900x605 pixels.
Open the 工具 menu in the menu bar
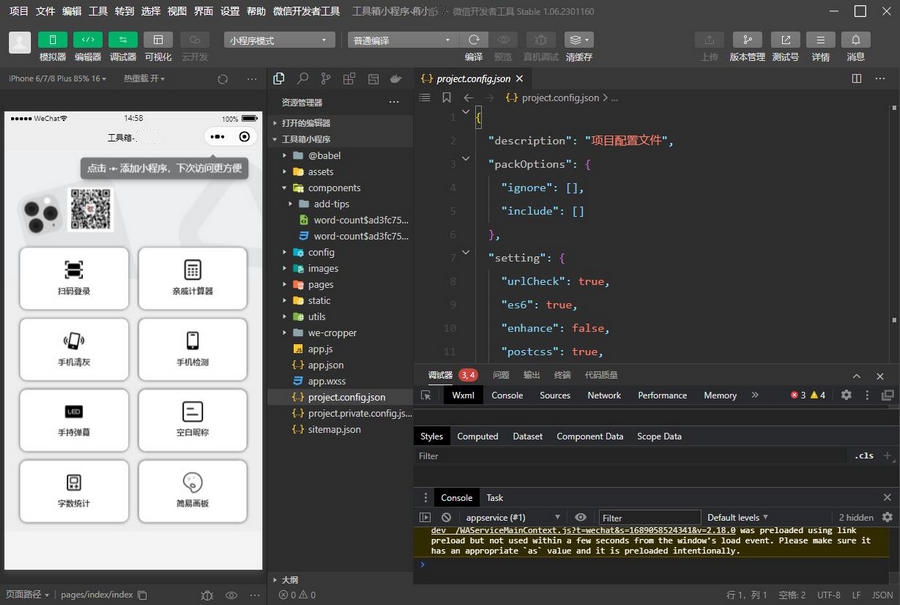(98, 11)
